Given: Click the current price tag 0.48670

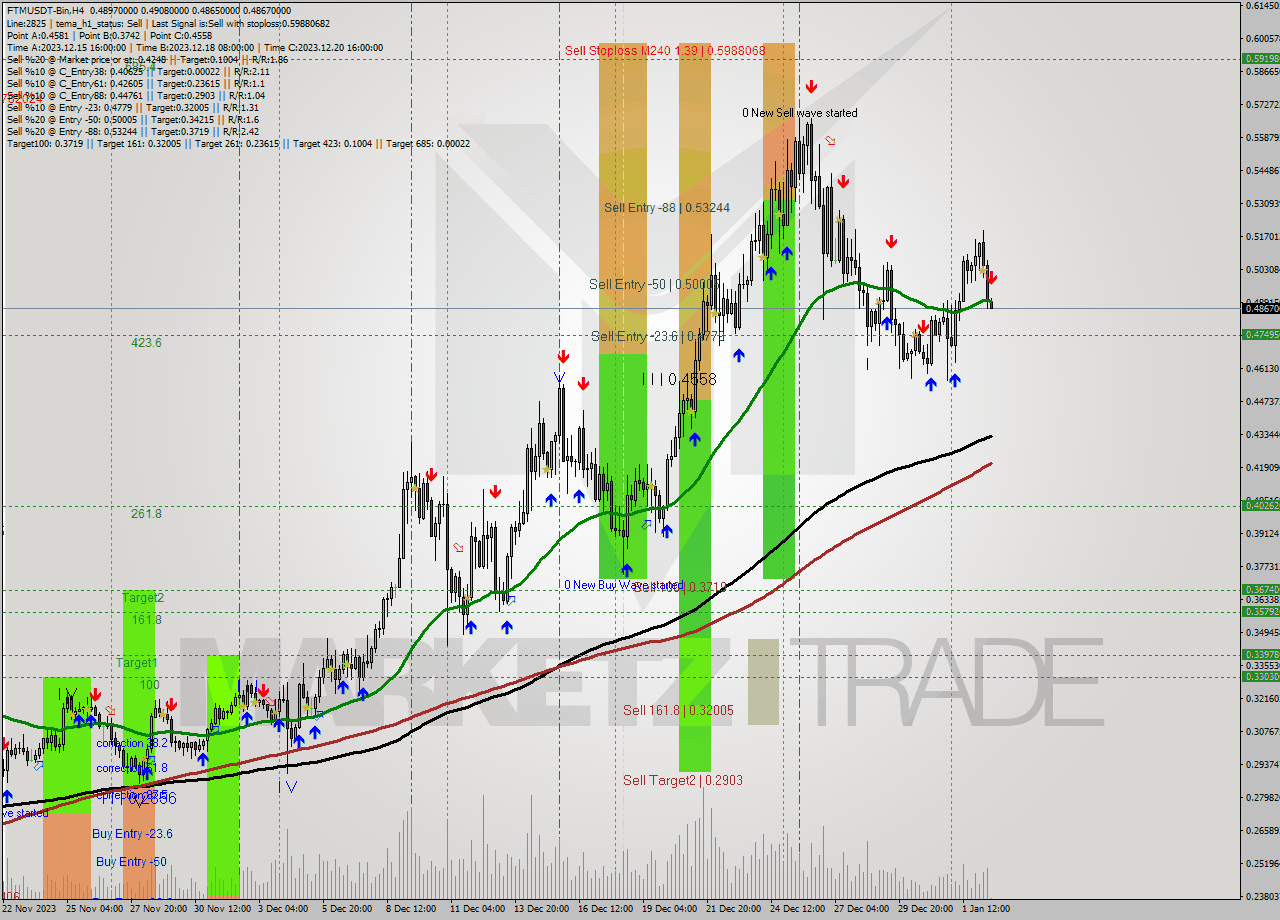Looking at the screenshot, I should (1261, 308).
